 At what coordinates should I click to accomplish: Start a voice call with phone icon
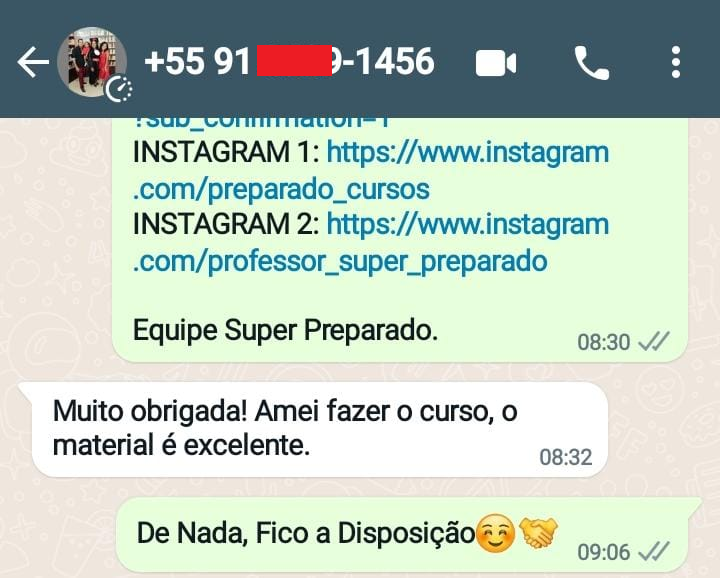click(592, 63)
